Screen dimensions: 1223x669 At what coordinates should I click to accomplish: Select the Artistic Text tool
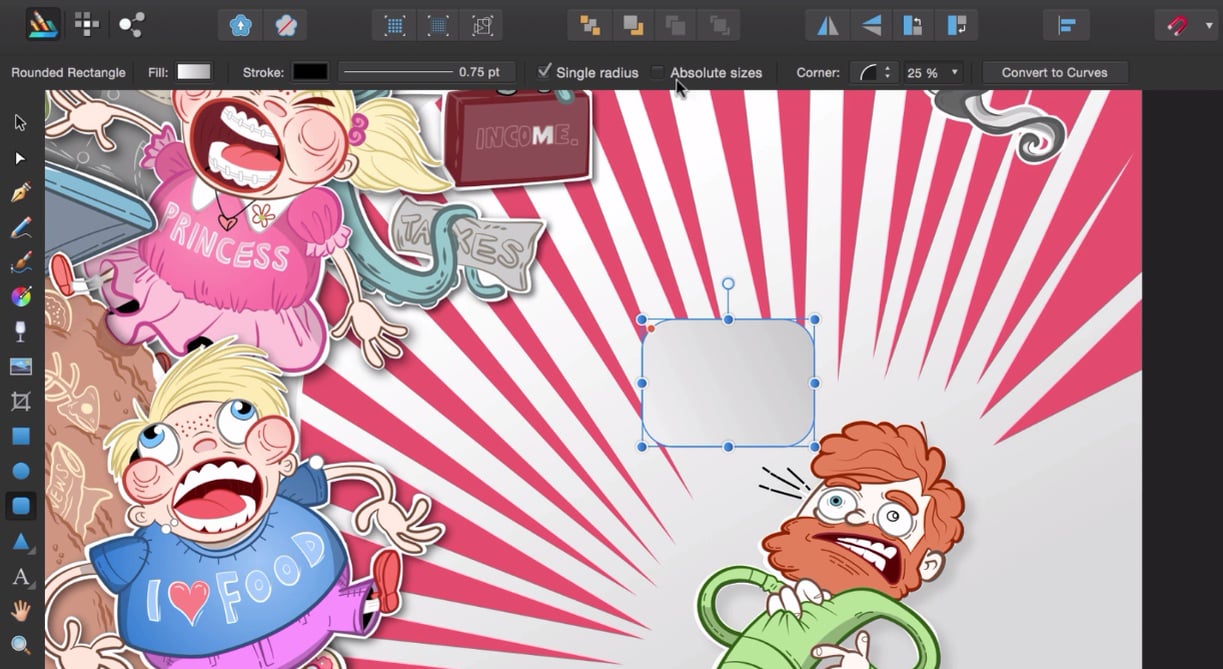(21, 577)
